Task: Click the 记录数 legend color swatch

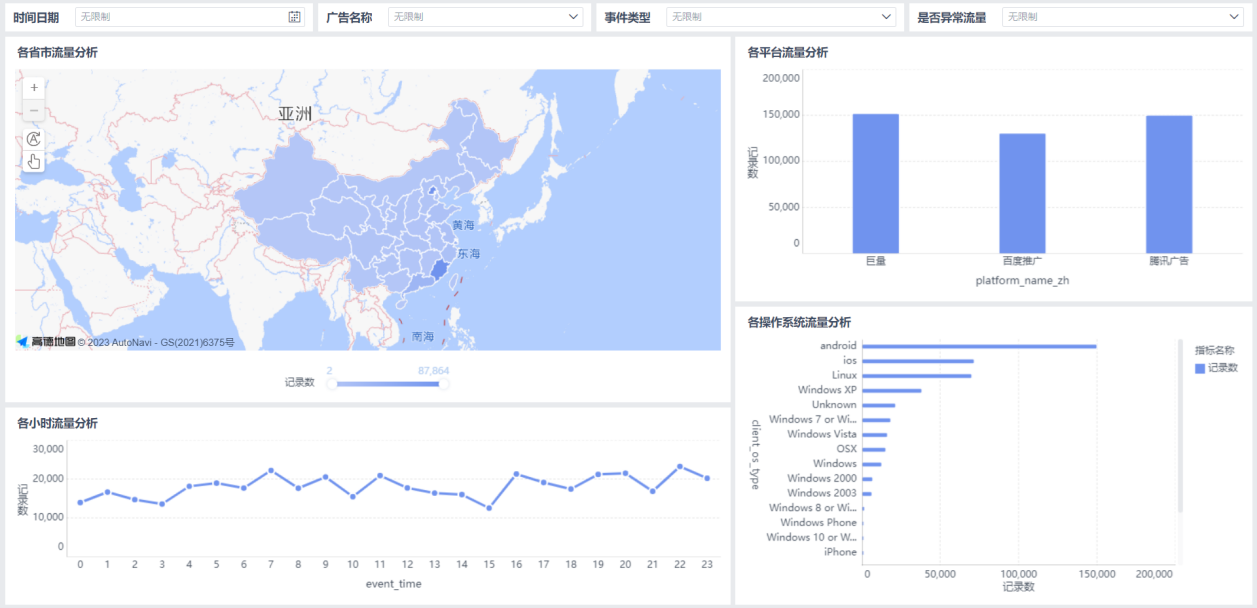Action: tap(1201, 368)
